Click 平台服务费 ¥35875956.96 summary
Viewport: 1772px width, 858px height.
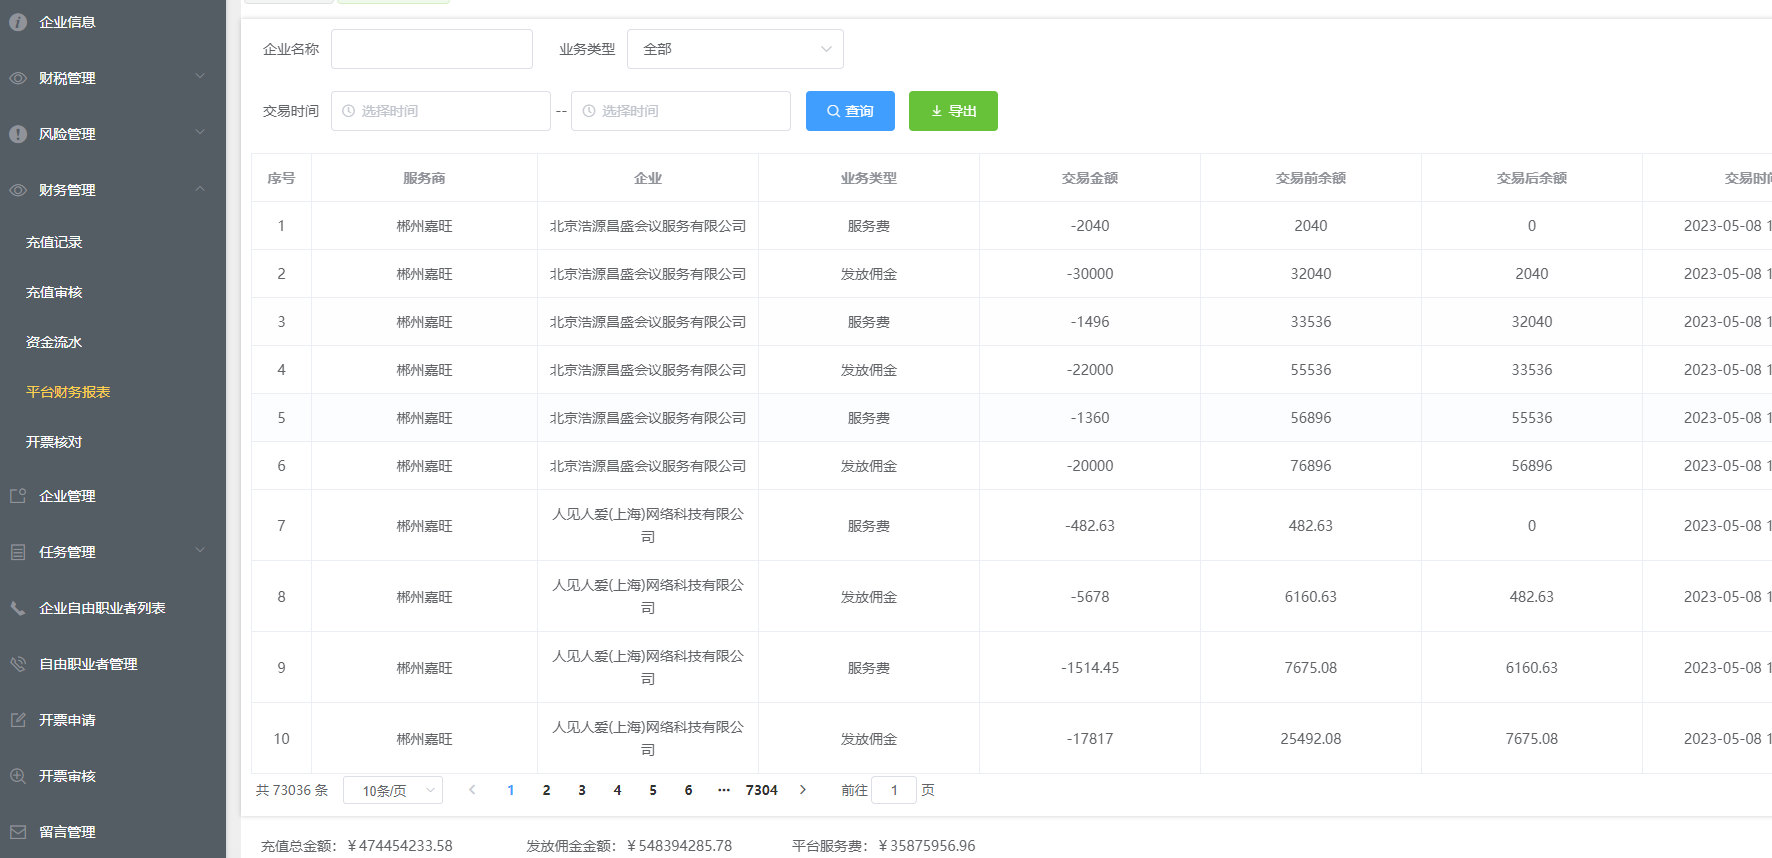(884, 846)
